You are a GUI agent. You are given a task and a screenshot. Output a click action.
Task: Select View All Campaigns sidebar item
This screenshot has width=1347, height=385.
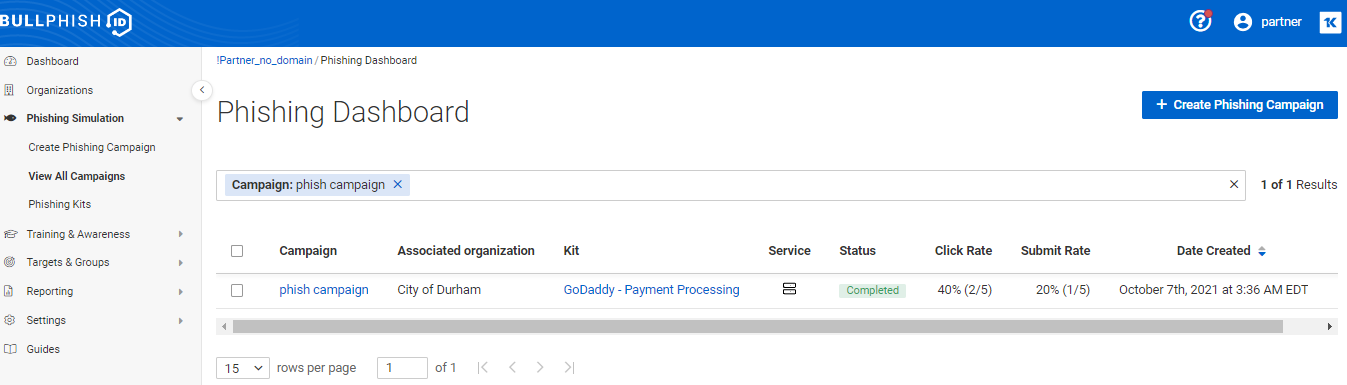[x=77, y=176]
